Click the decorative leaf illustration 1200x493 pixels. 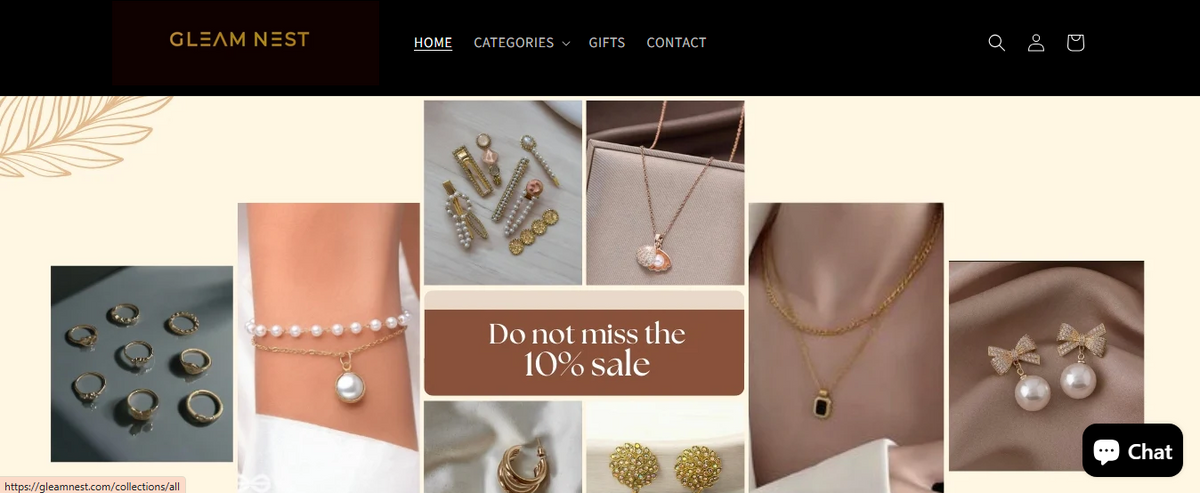pyautogui.click(x=84, y=136)
